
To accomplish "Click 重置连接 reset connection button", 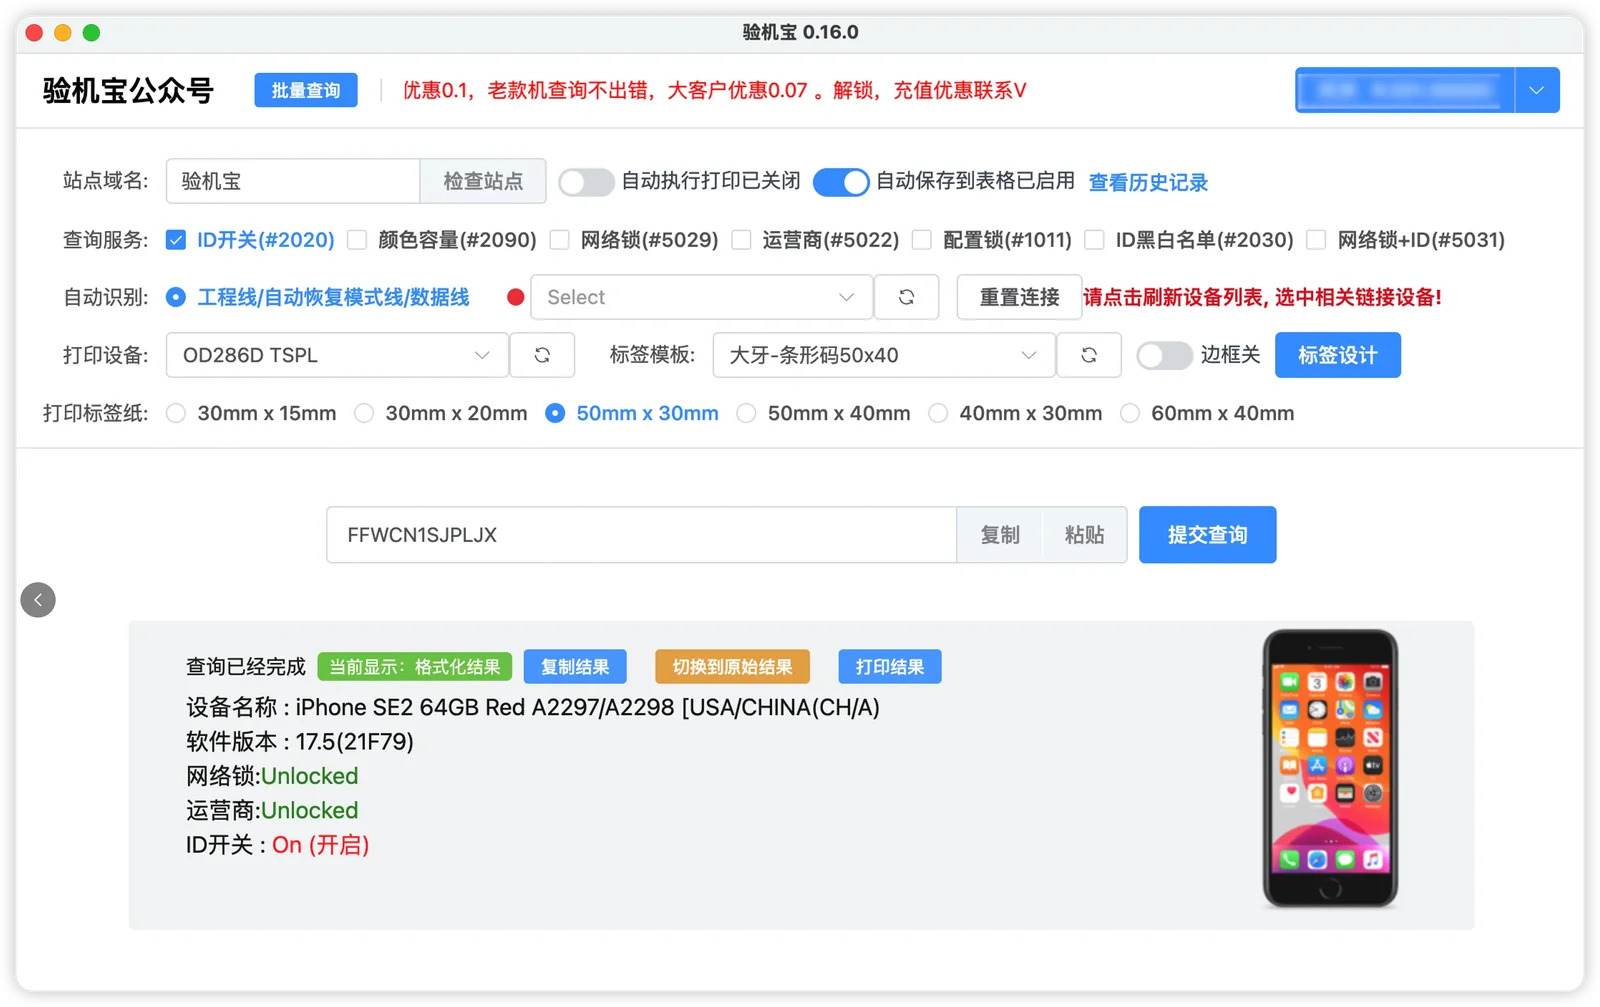I will 1019,297.
